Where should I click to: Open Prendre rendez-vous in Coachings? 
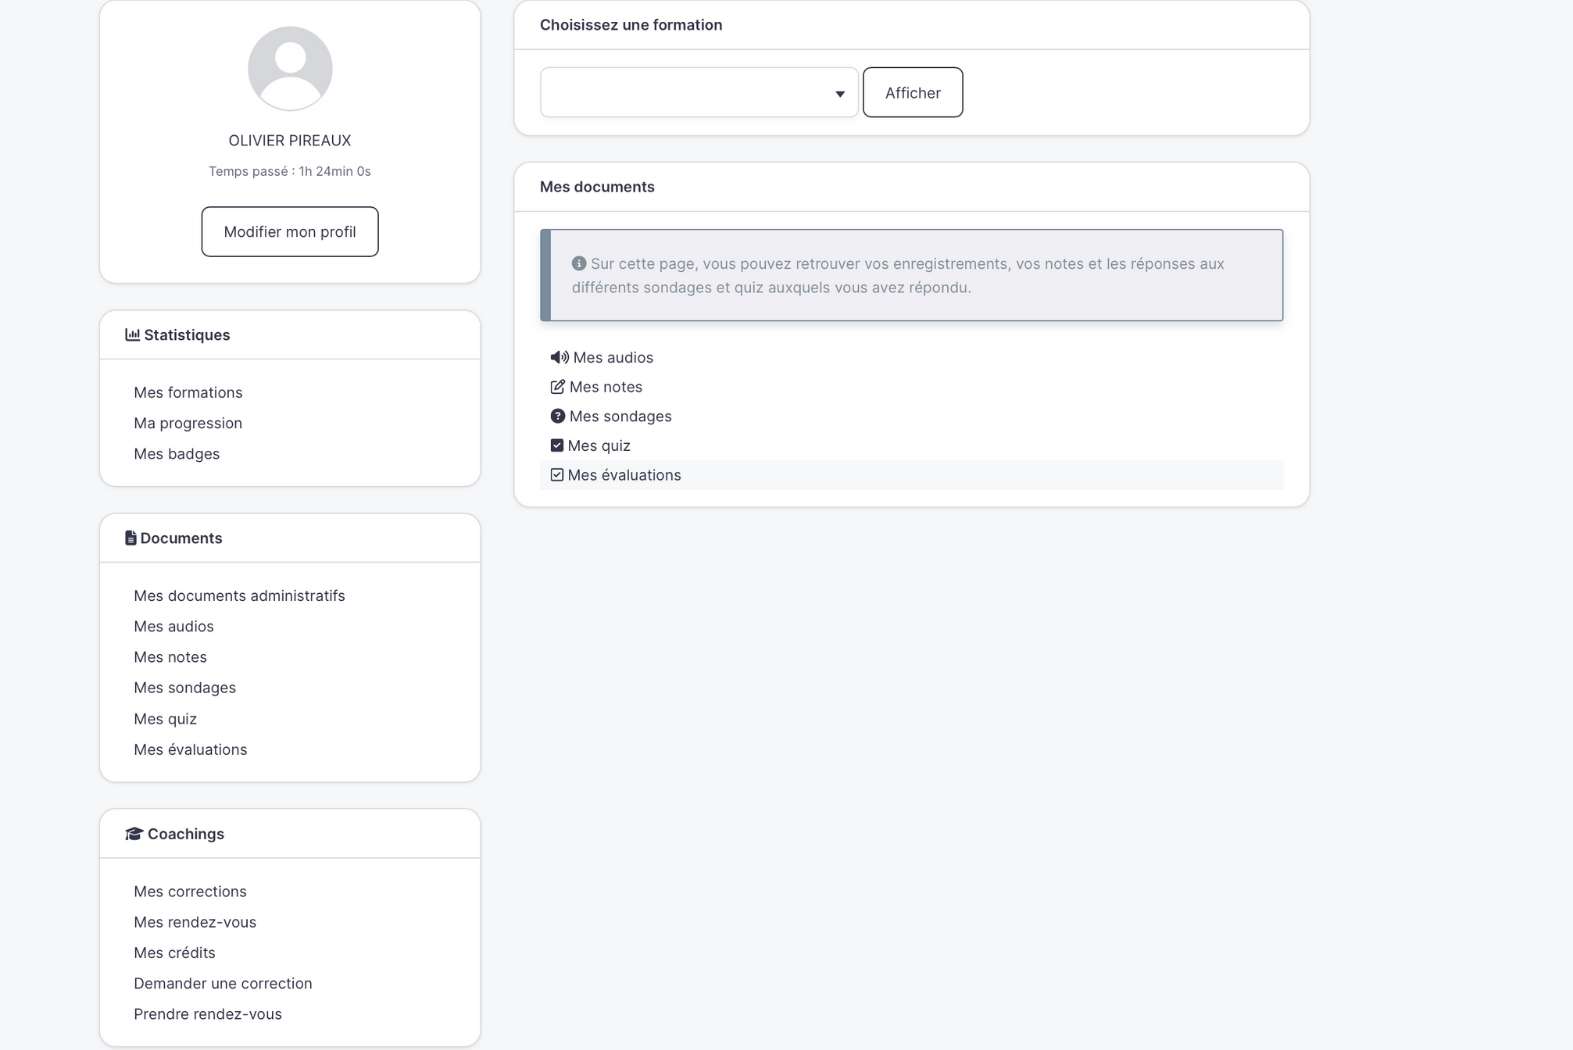(x=208, y=1014)
